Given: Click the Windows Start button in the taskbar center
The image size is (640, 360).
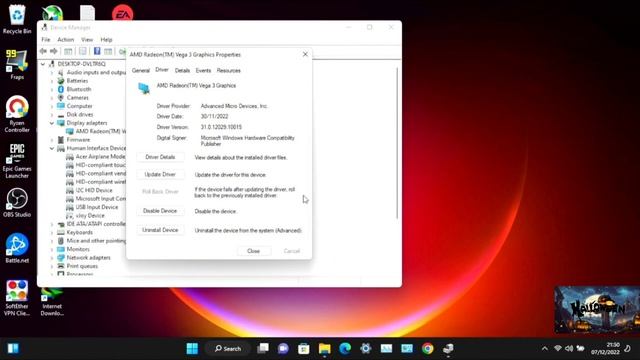Looking at the screenshot, I should point(192,348).
